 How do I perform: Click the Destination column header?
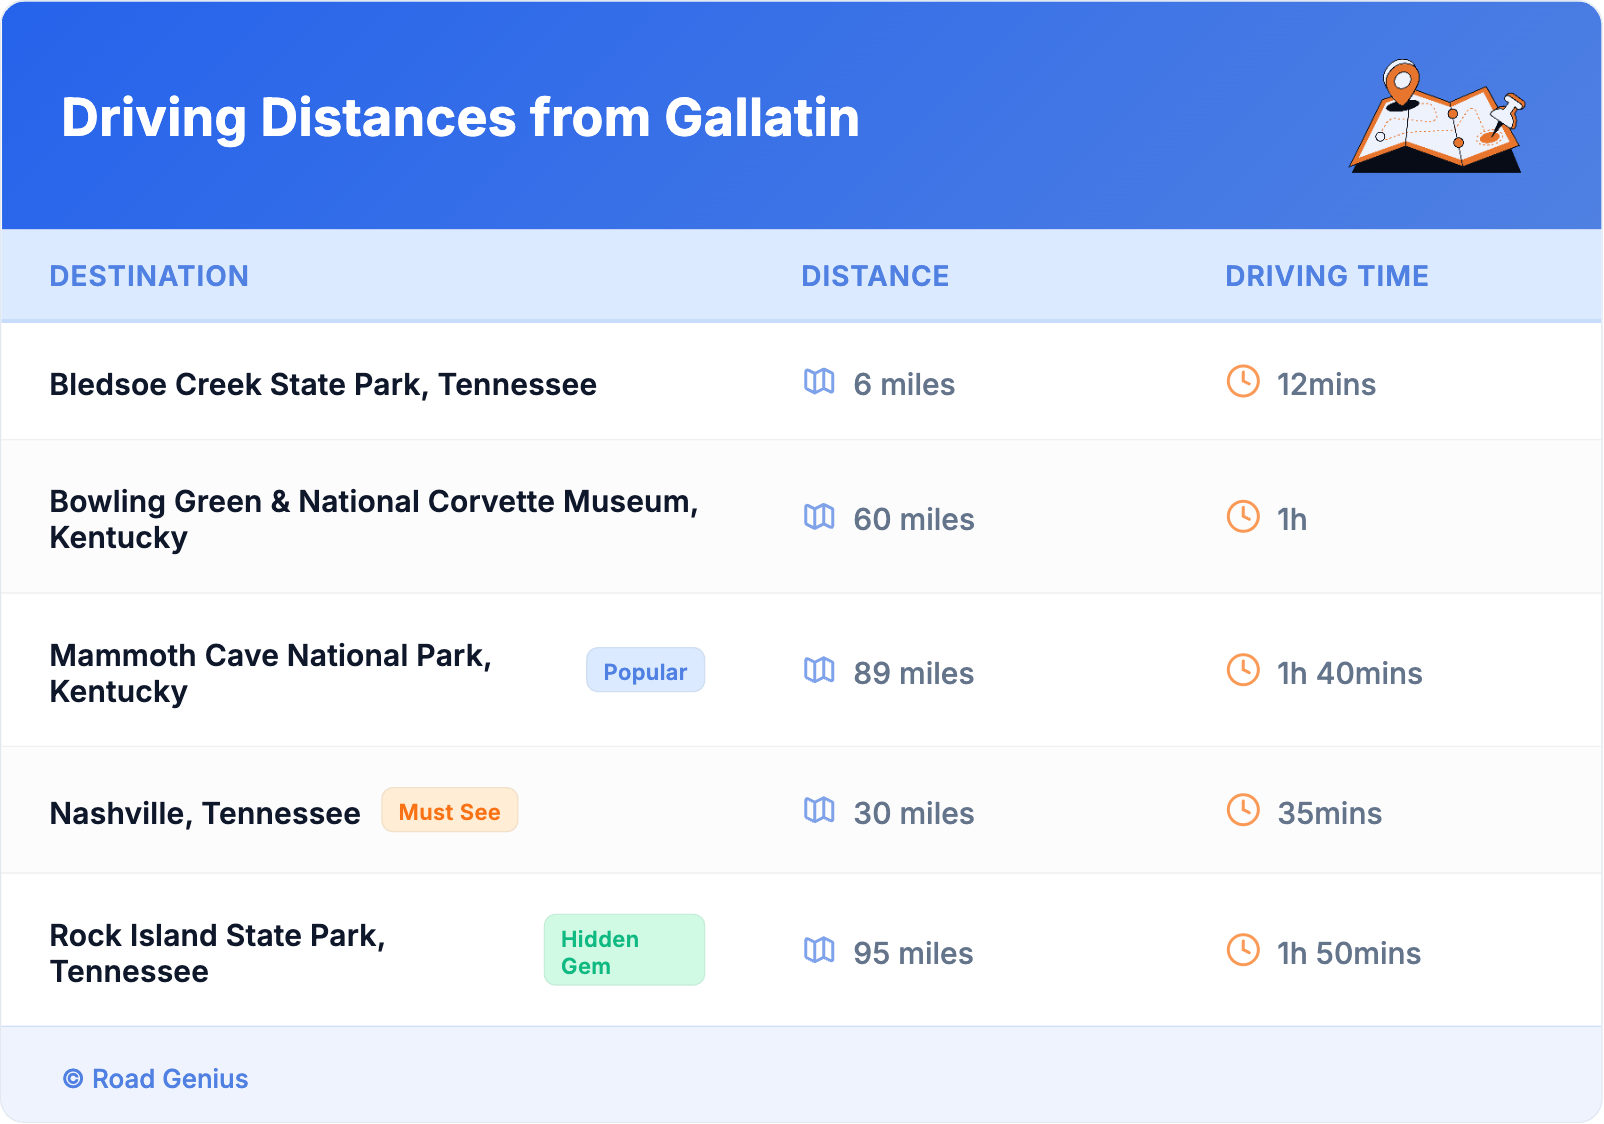[149, 276]
